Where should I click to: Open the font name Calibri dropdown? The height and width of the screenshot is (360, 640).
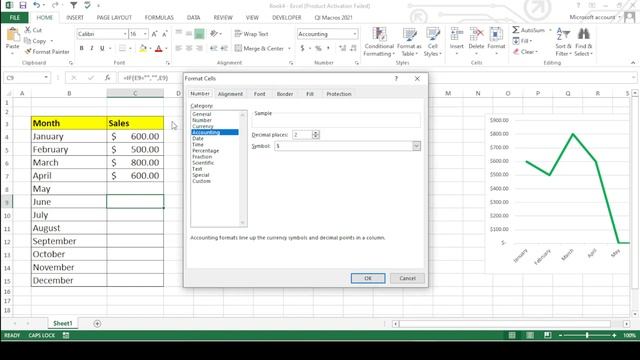point(125,34)
